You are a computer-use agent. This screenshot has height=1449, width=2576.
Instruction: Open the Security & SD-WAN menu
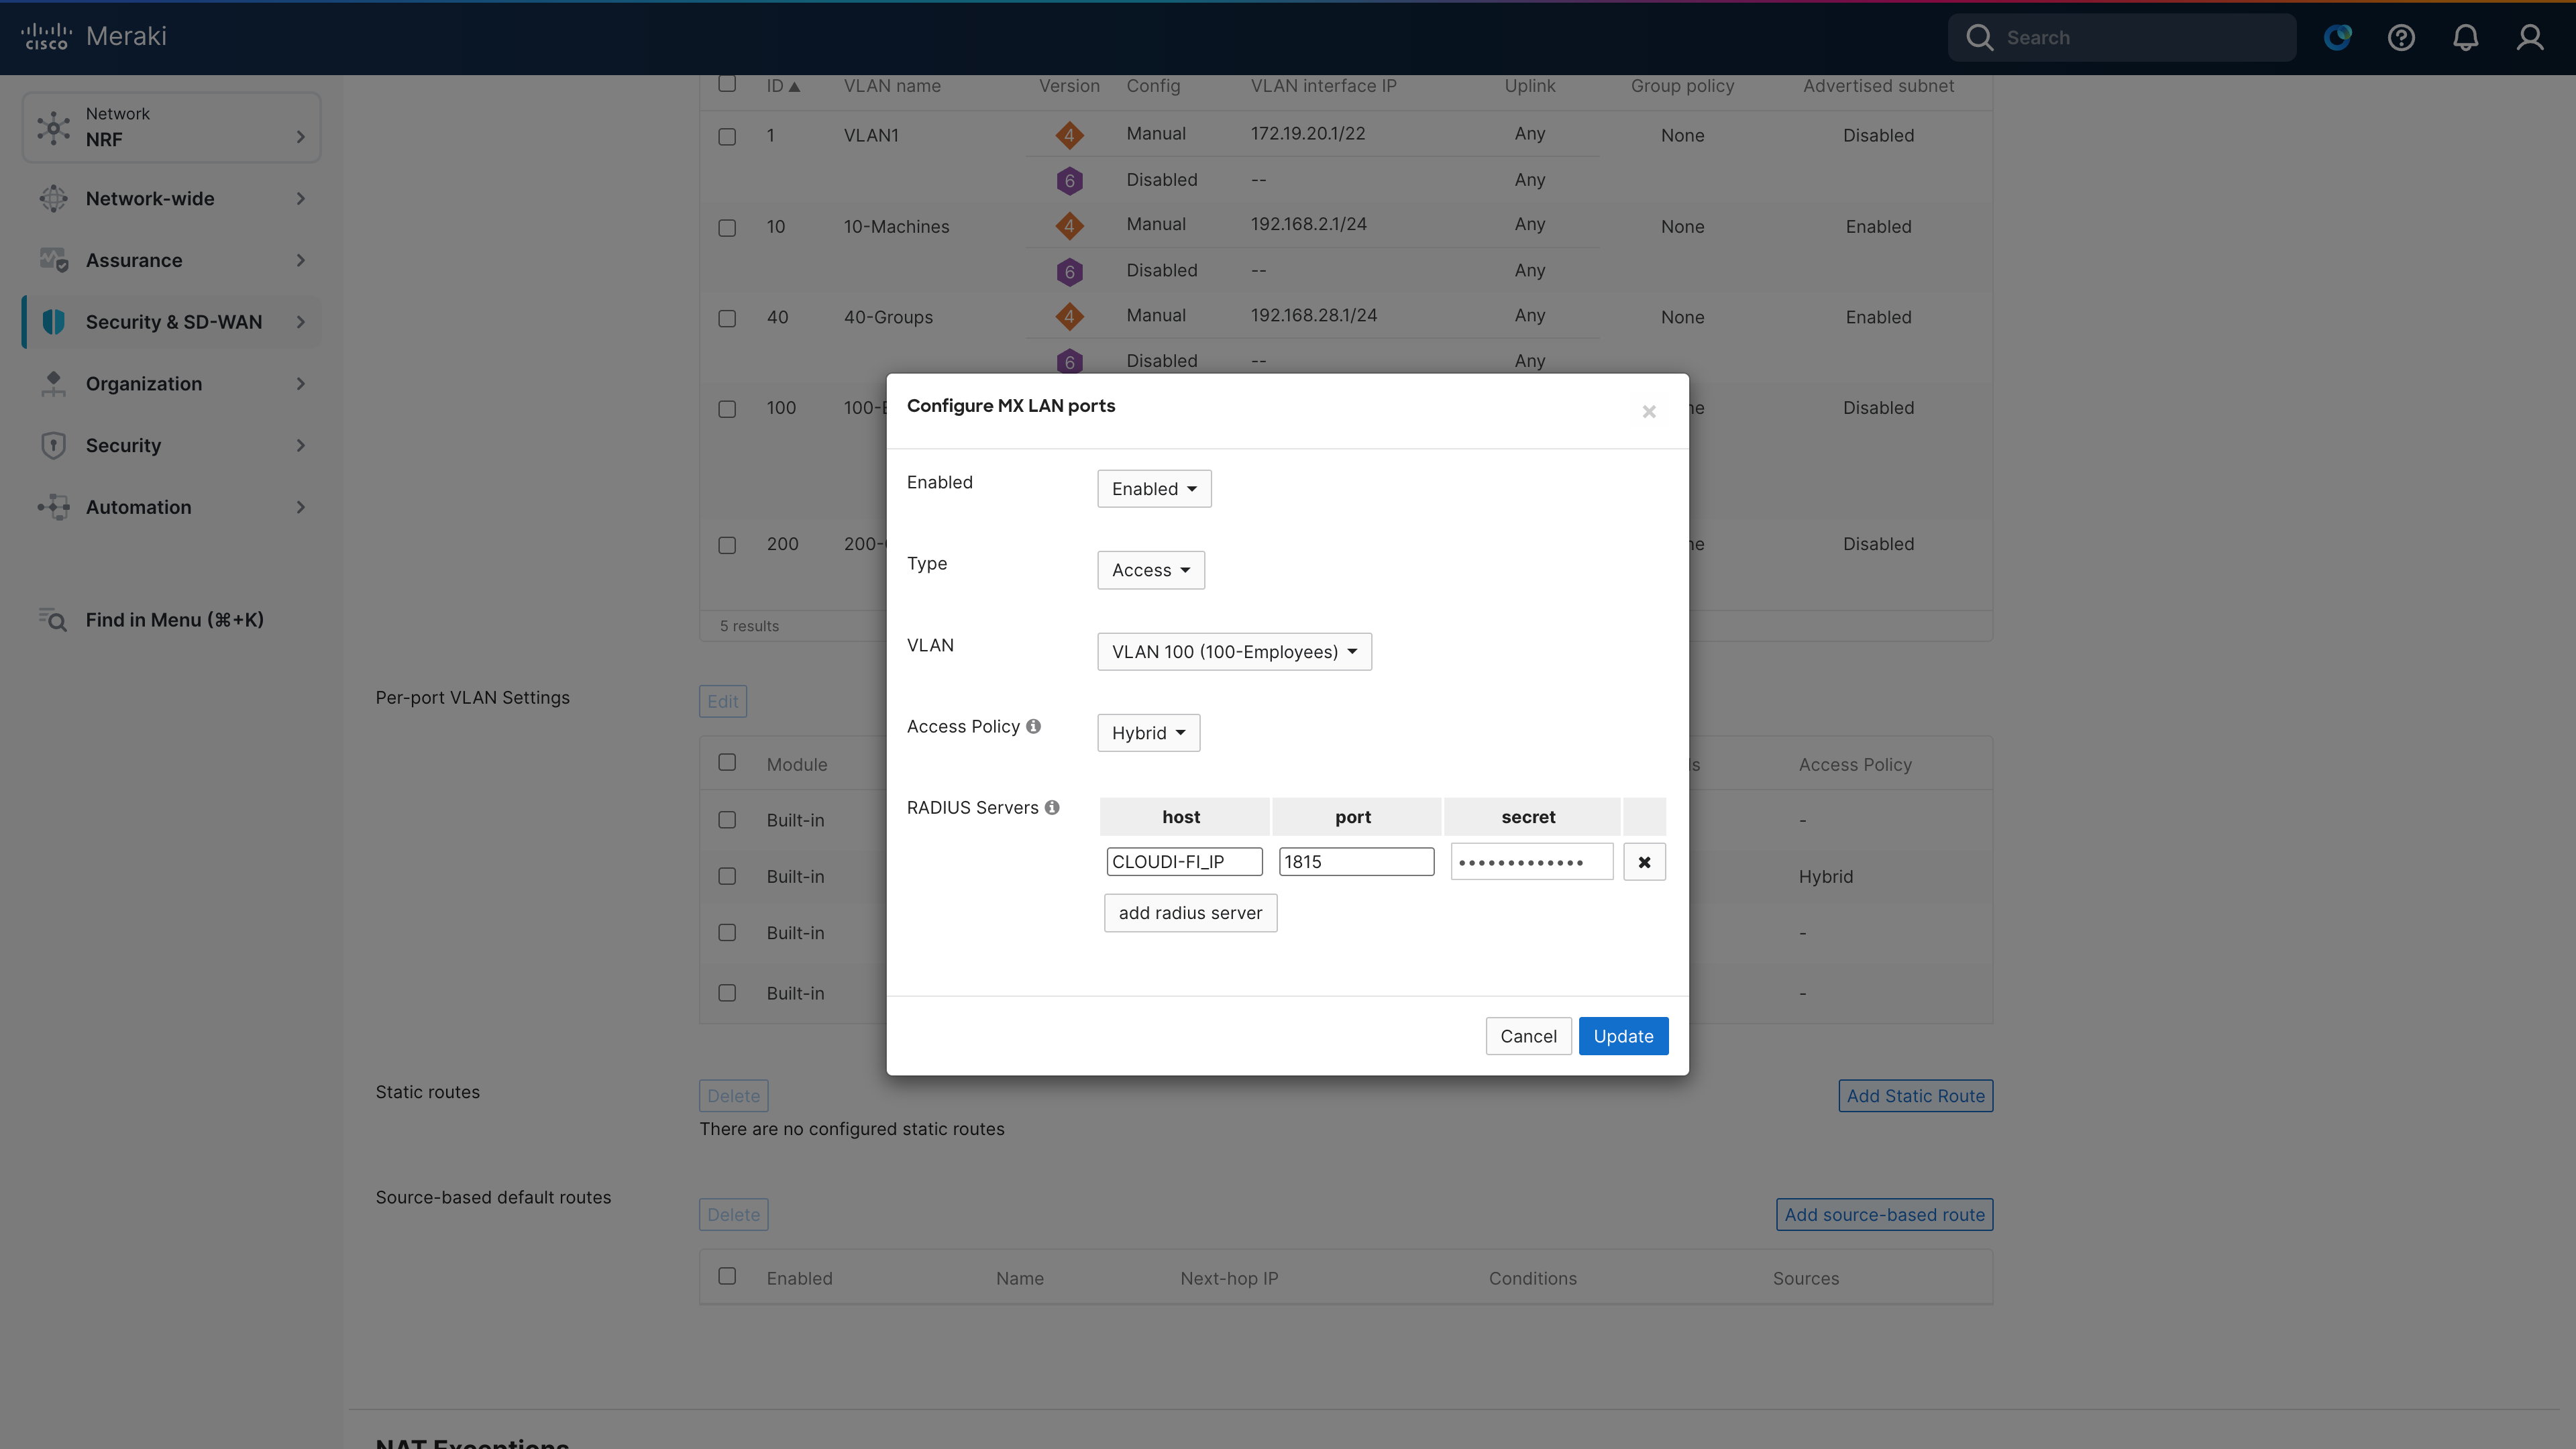[x=171, y=322]
